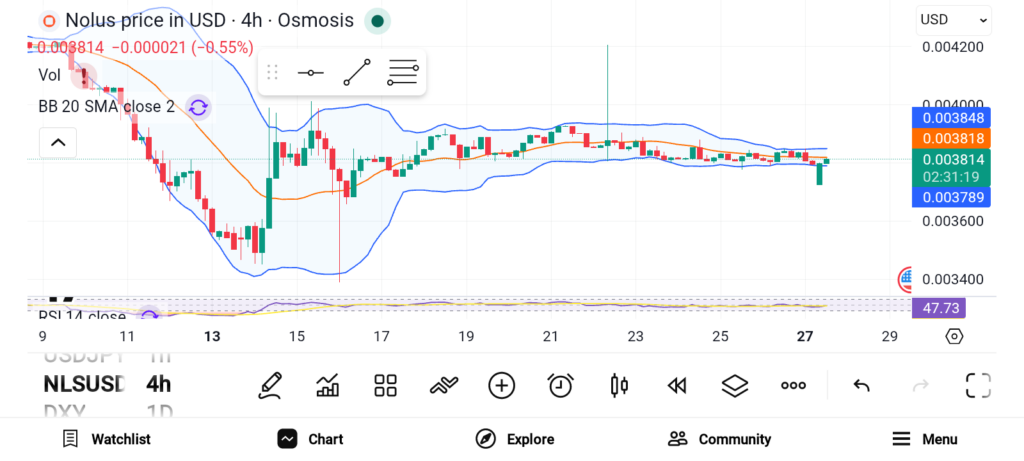Click the chart settings hexagon icon
Viewport: 1024px width, 461px height.
(953, 336)
